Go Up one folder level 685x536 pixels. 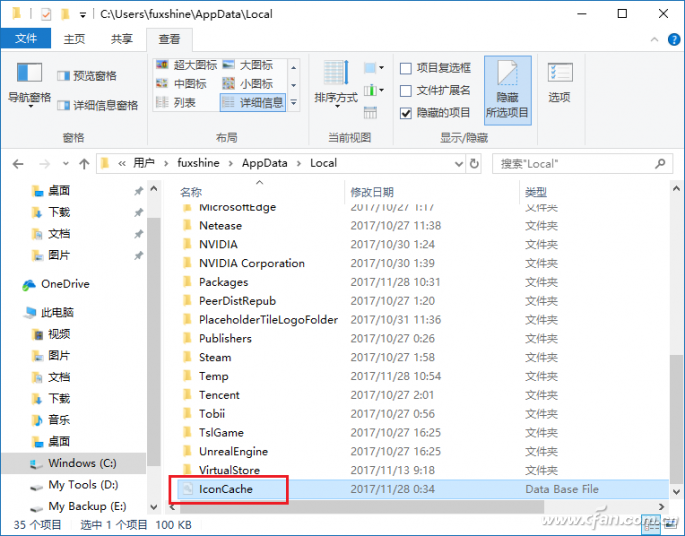(x=84, y=164)
